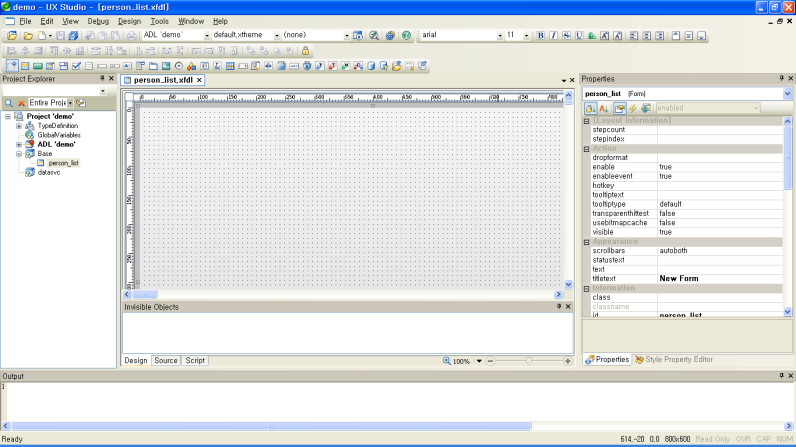Toggle pin on Output panel
This screenshot has width=796, height=447.
[781, 376]
